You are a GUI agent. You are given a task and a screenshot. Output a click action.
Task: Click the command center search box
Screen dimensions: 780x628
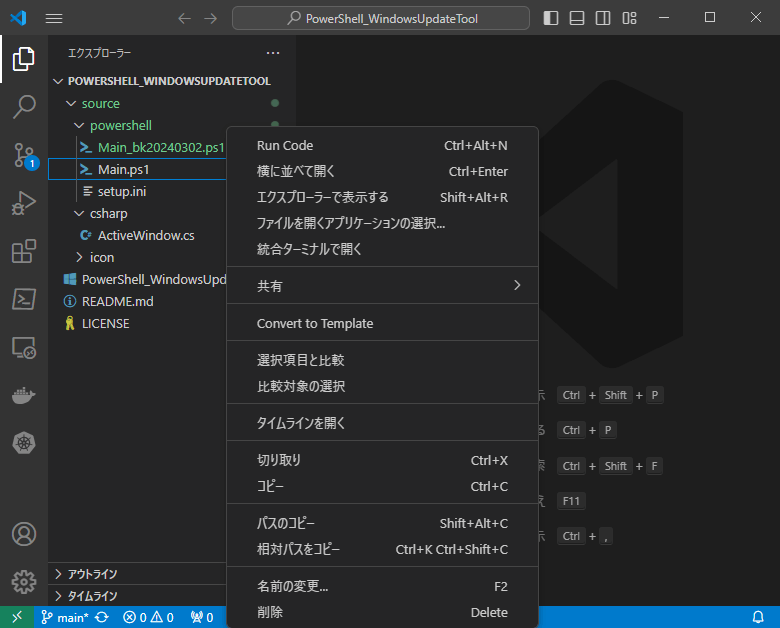[381, 18]
